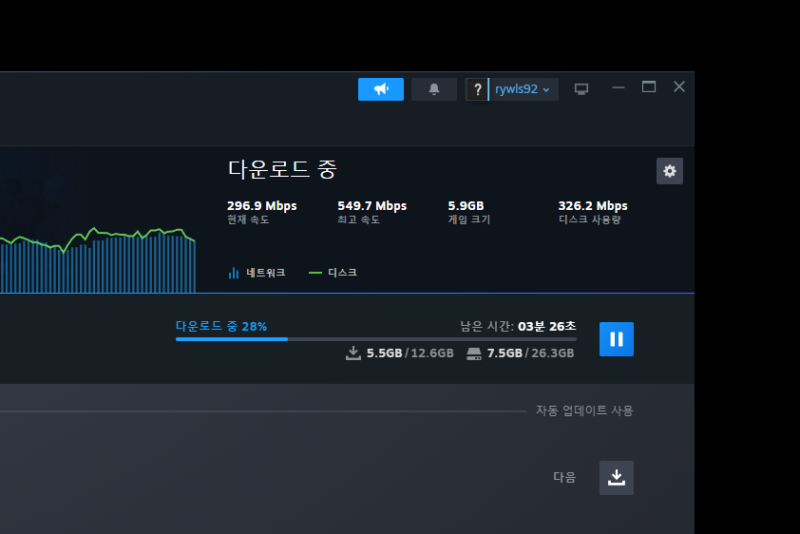The height and width of the screenshot is (534, 800).
Task: Click the remaining time 03분 26초
Action: (546, 326)
